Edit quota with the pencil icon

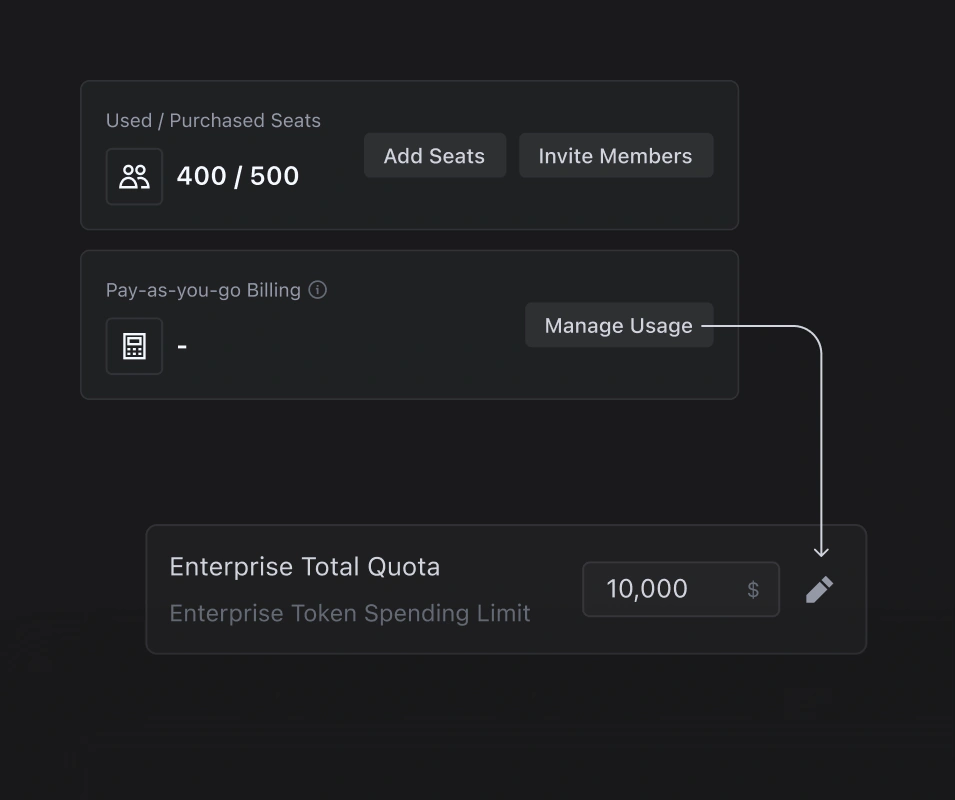pyautogui.click(x=819, y=589)
